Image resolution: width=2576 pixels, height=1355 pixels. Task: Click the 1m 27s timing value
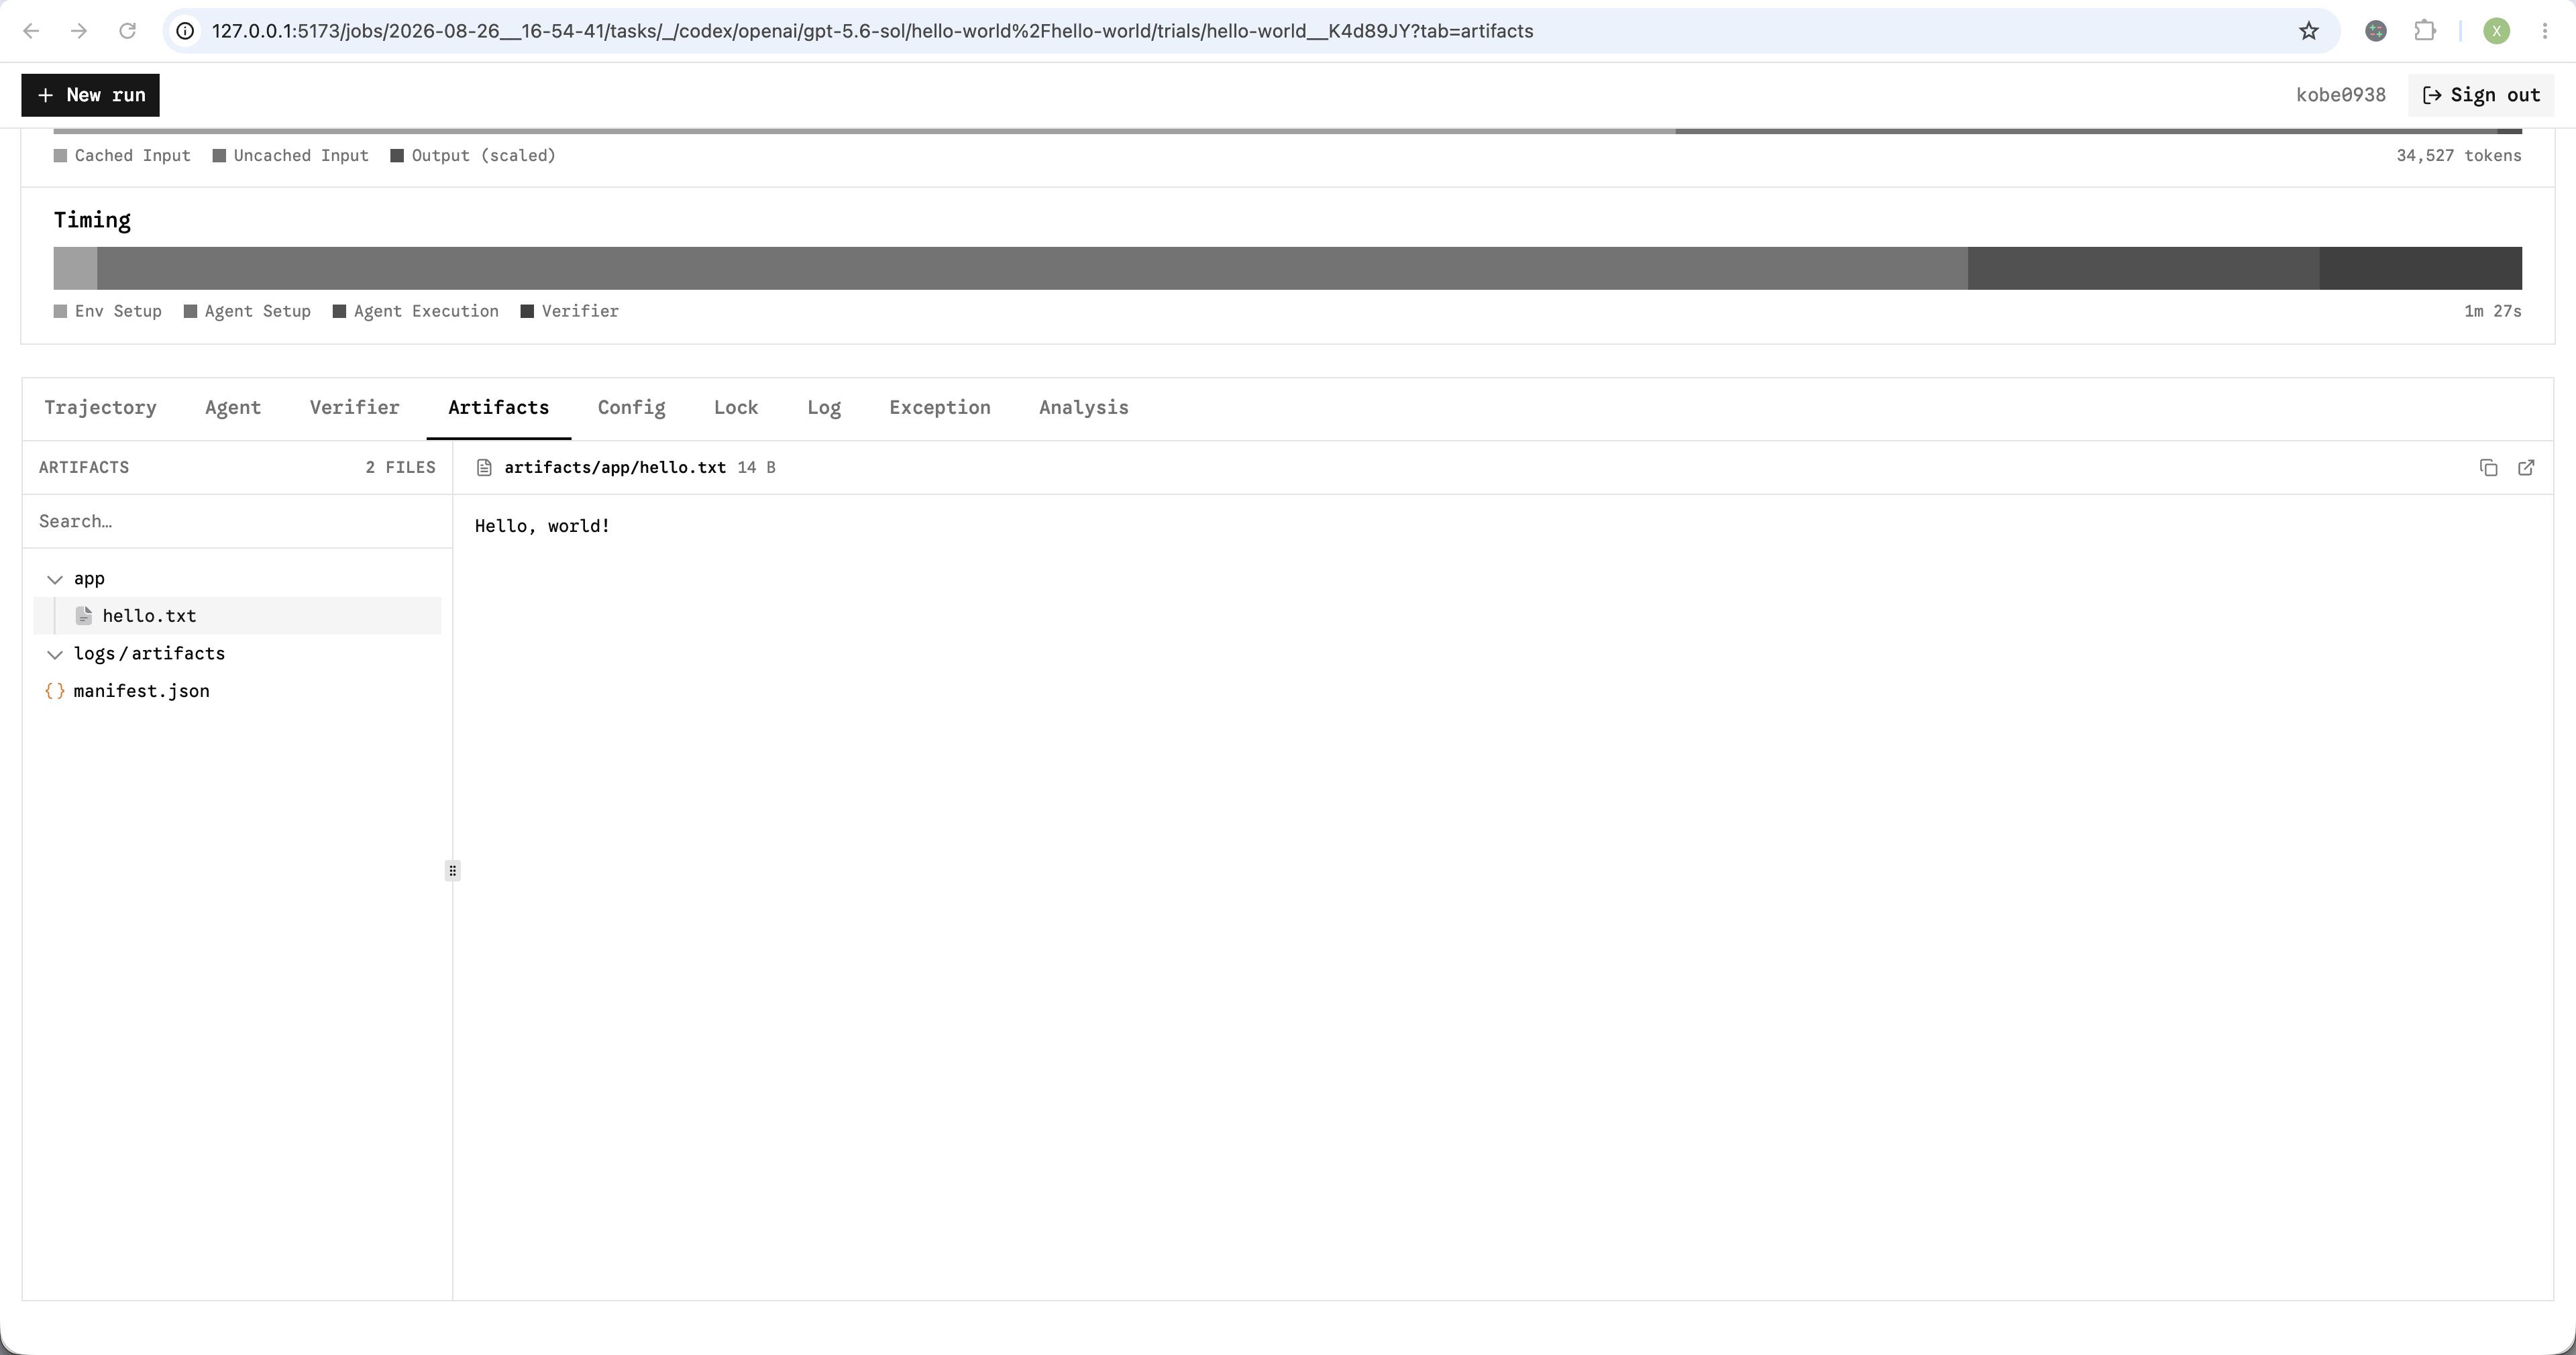tap(2492, 311)
